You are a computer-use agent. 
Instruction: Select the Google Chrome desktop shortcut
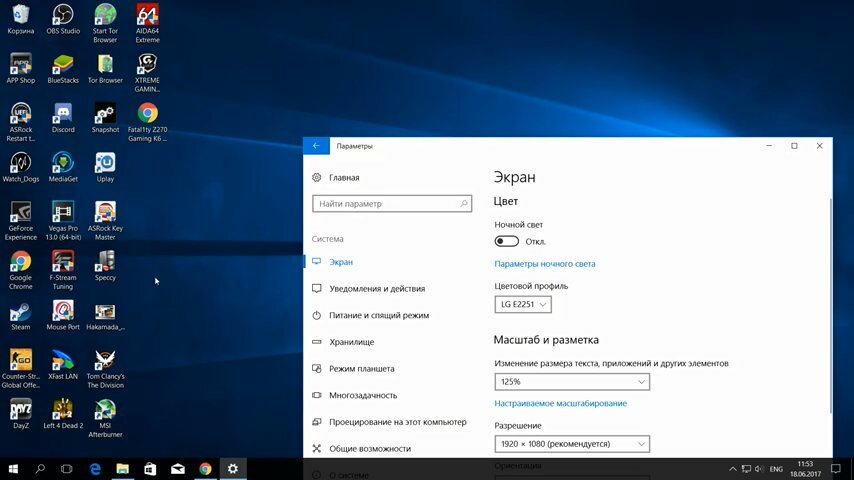(21, 270)
